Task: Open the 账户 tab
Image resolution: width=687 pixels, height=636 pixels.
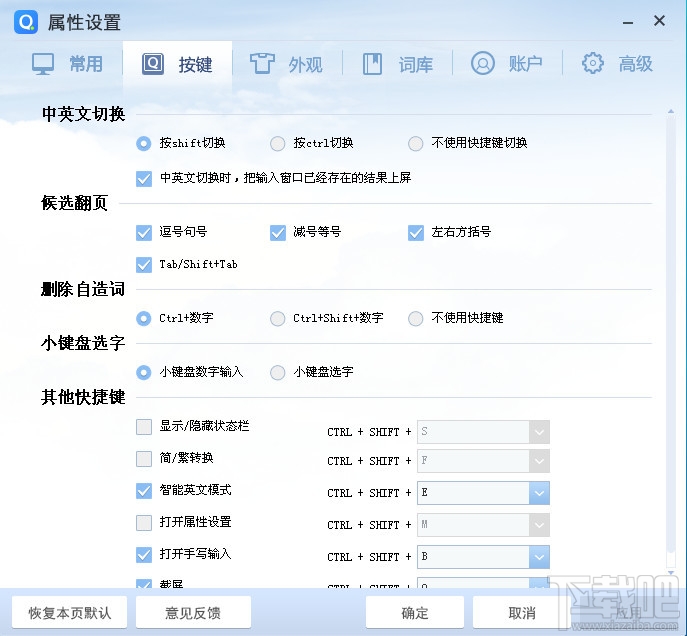Action: click(507, 64)
